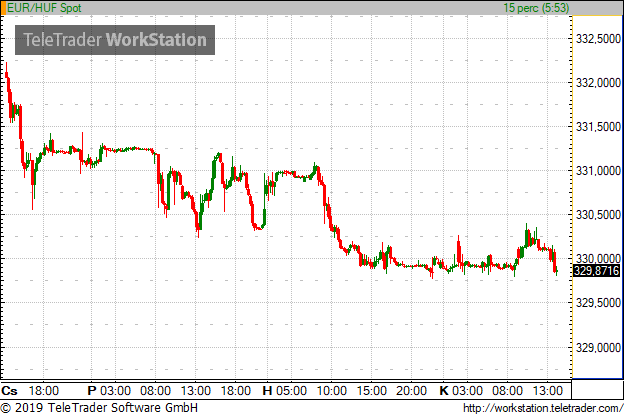Click the 330,5000 price axis label
The height and width of the screenshot is (417, 624).
tap(599, 215)
